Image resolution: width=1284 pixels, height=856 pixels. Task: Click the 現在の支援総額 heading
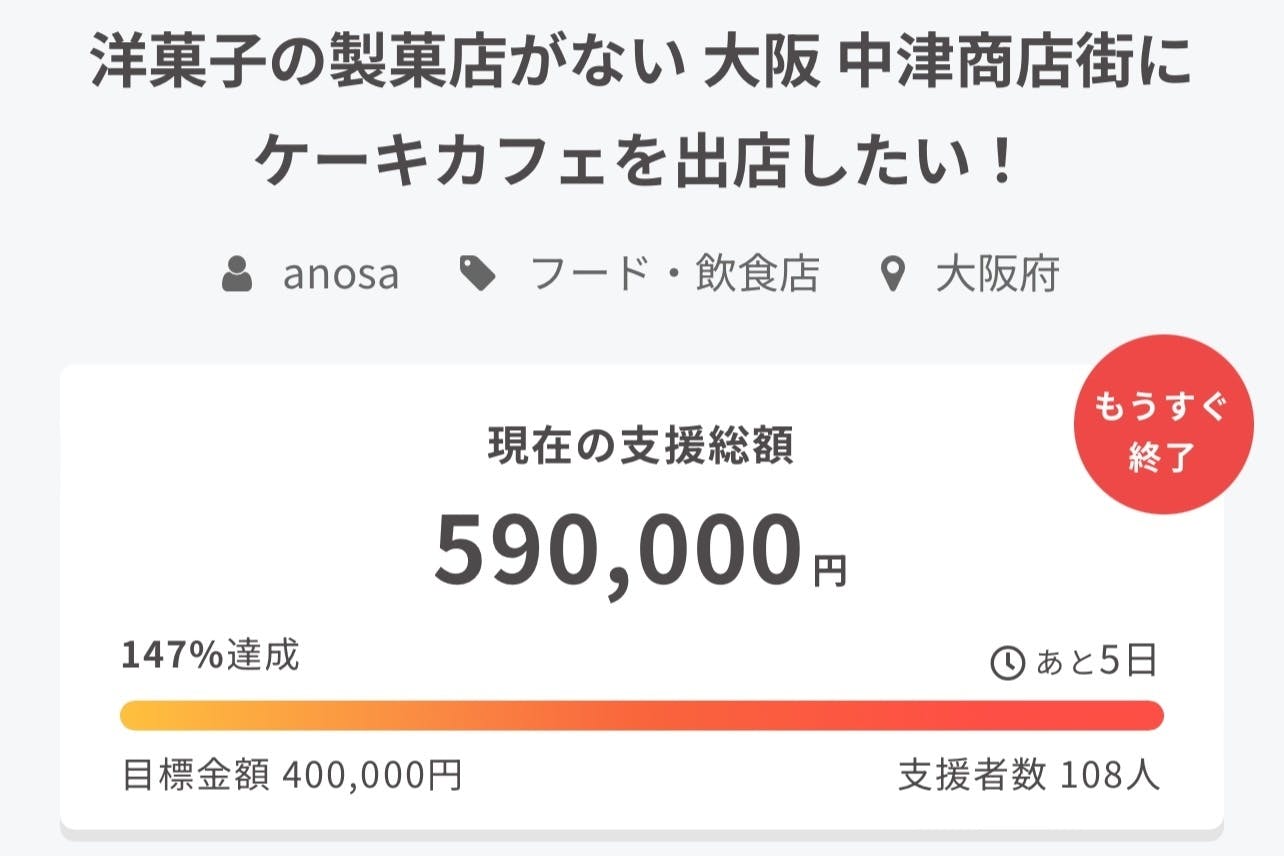(641, 447)
